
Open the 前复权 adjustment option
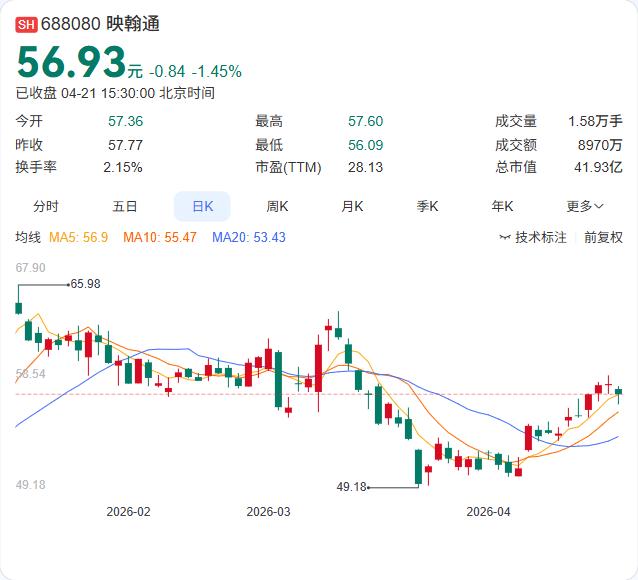click(603, 237)
